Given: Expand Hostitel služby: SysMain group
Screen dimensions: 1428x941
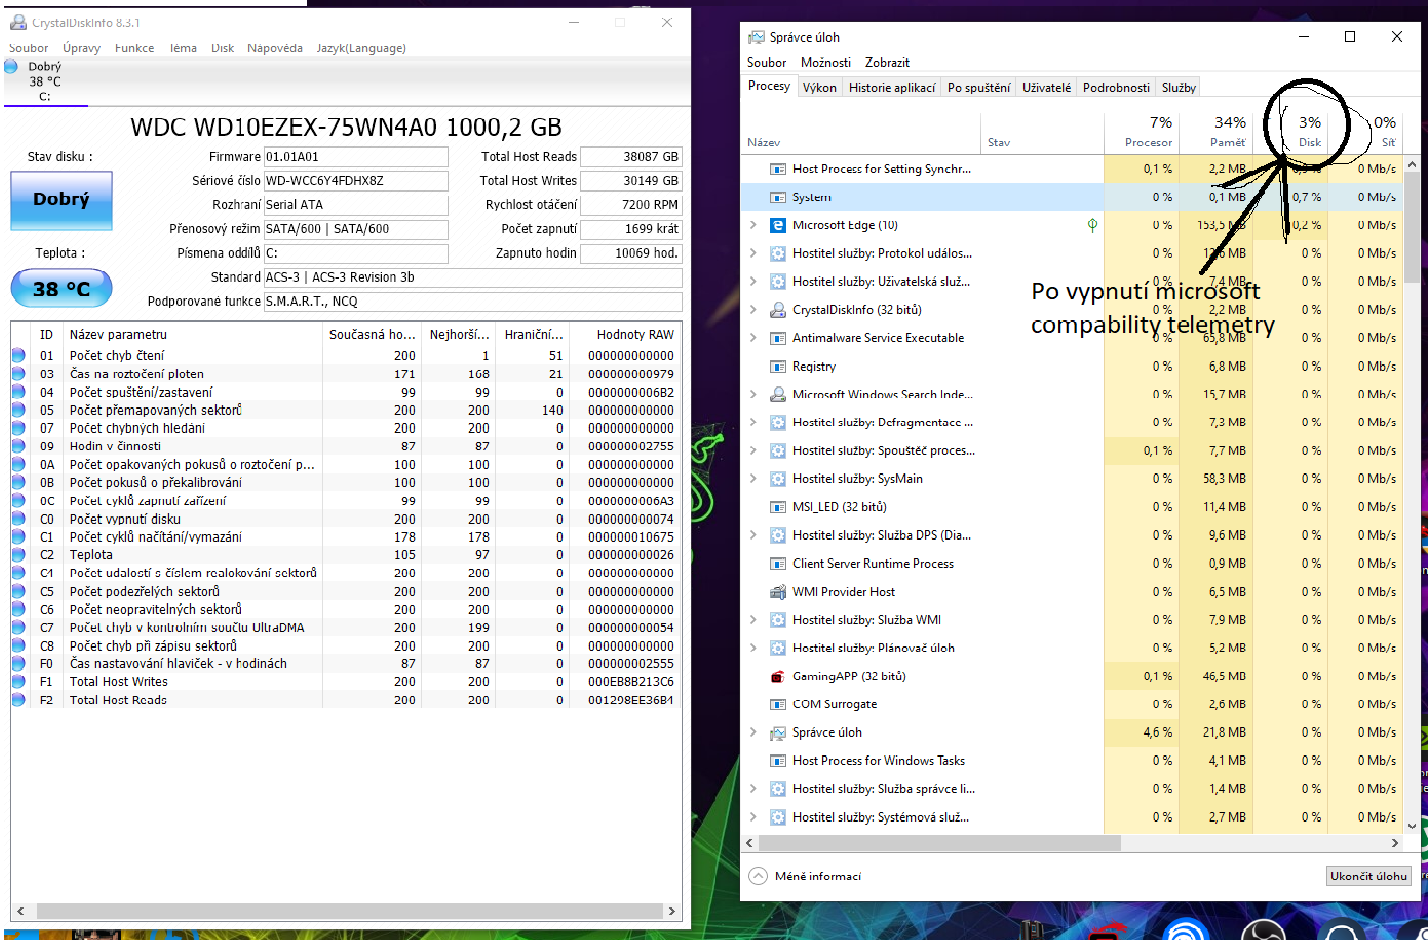Looking at the screenshot, I should pos(753,479).
